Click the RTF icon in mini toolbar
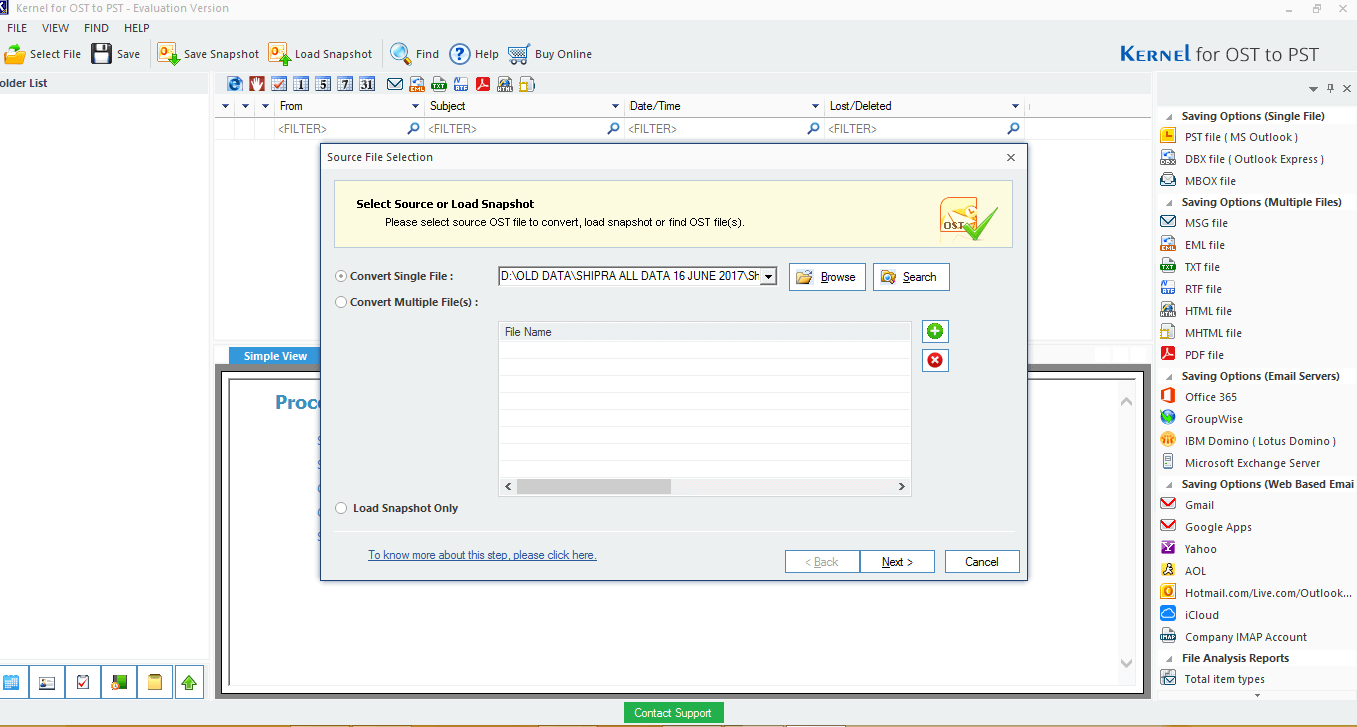The width and height of the screenshot is (1357, 727). pyautogui.click(x=461, y=84)
